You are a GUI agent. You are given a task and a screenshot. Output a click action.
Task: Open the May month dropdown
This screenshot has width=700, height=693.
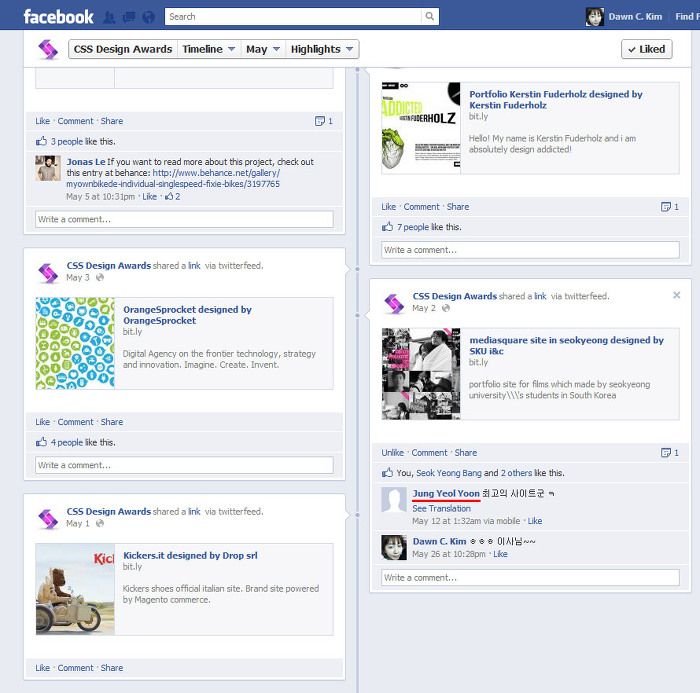click(x=263, y=49)
